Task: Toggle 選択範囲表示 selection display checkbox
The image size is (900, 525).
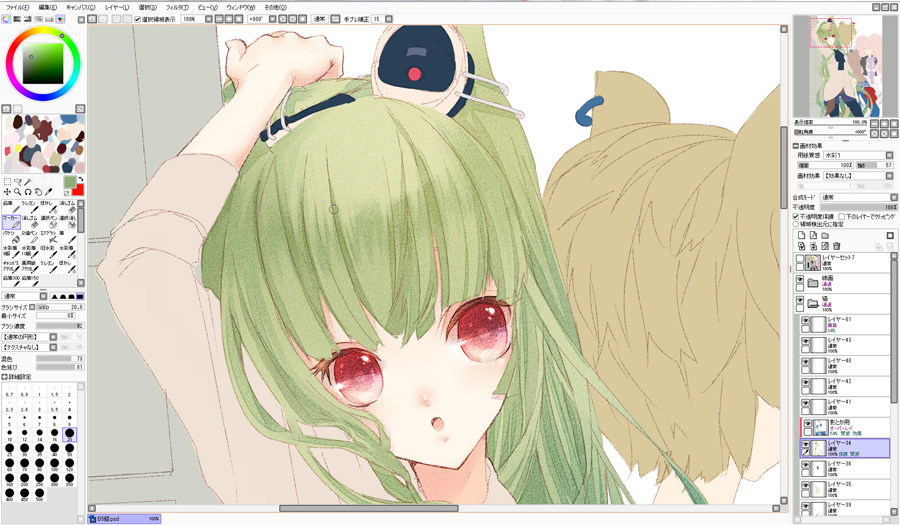Action: (x=138, y=19)
